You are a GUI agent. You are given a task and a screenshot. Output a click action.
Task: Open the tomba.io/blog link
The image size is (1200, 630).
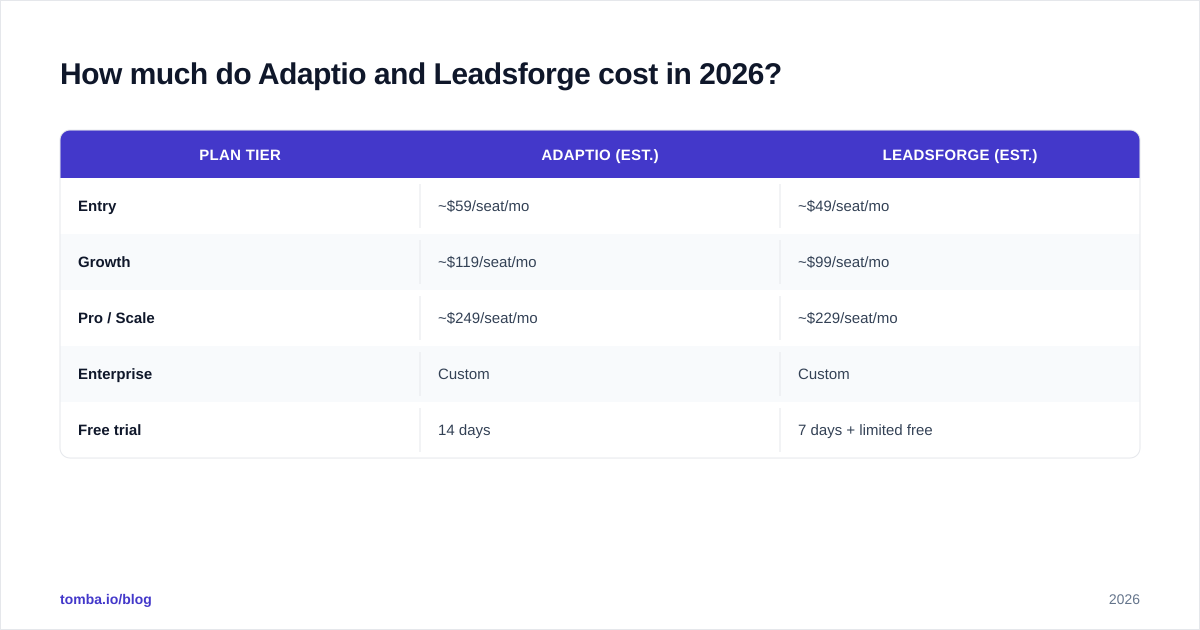click(x=106, y=599)
